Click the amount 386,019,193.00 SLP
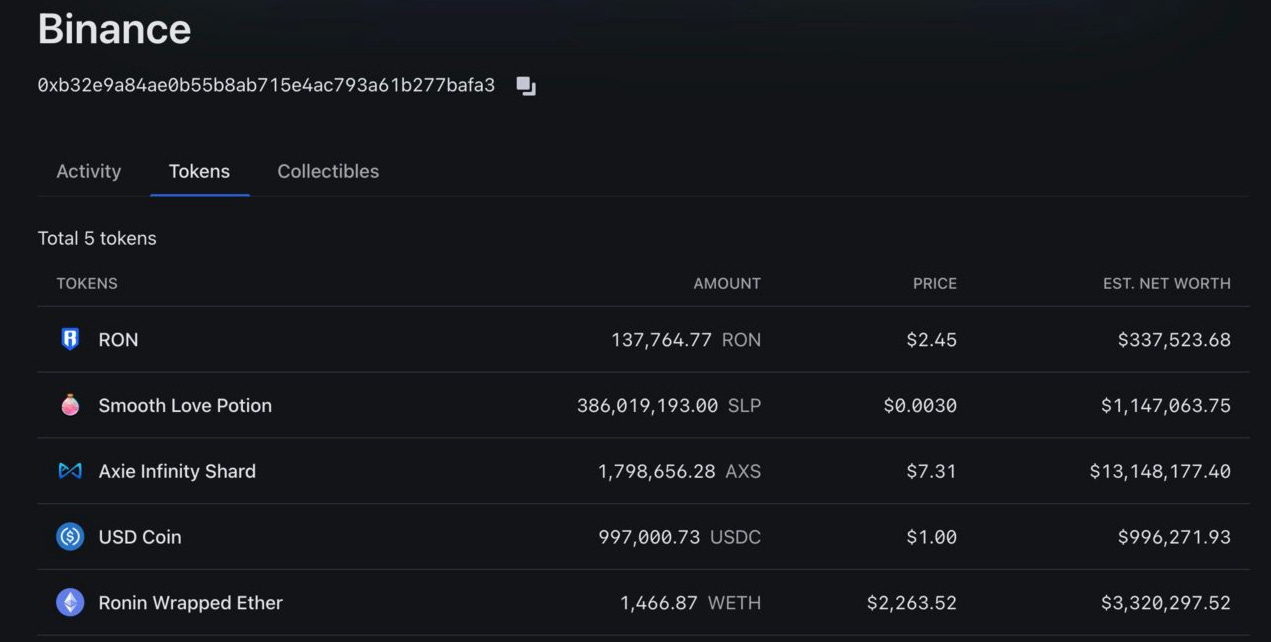The height and width of the screenshot is (642, 1271). pyautogui.click(x=669, y=405)
